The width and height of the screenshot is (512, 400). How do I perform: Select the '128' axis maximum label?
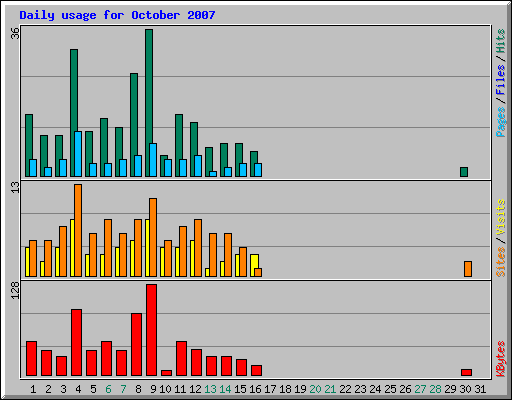pos(15,290)
